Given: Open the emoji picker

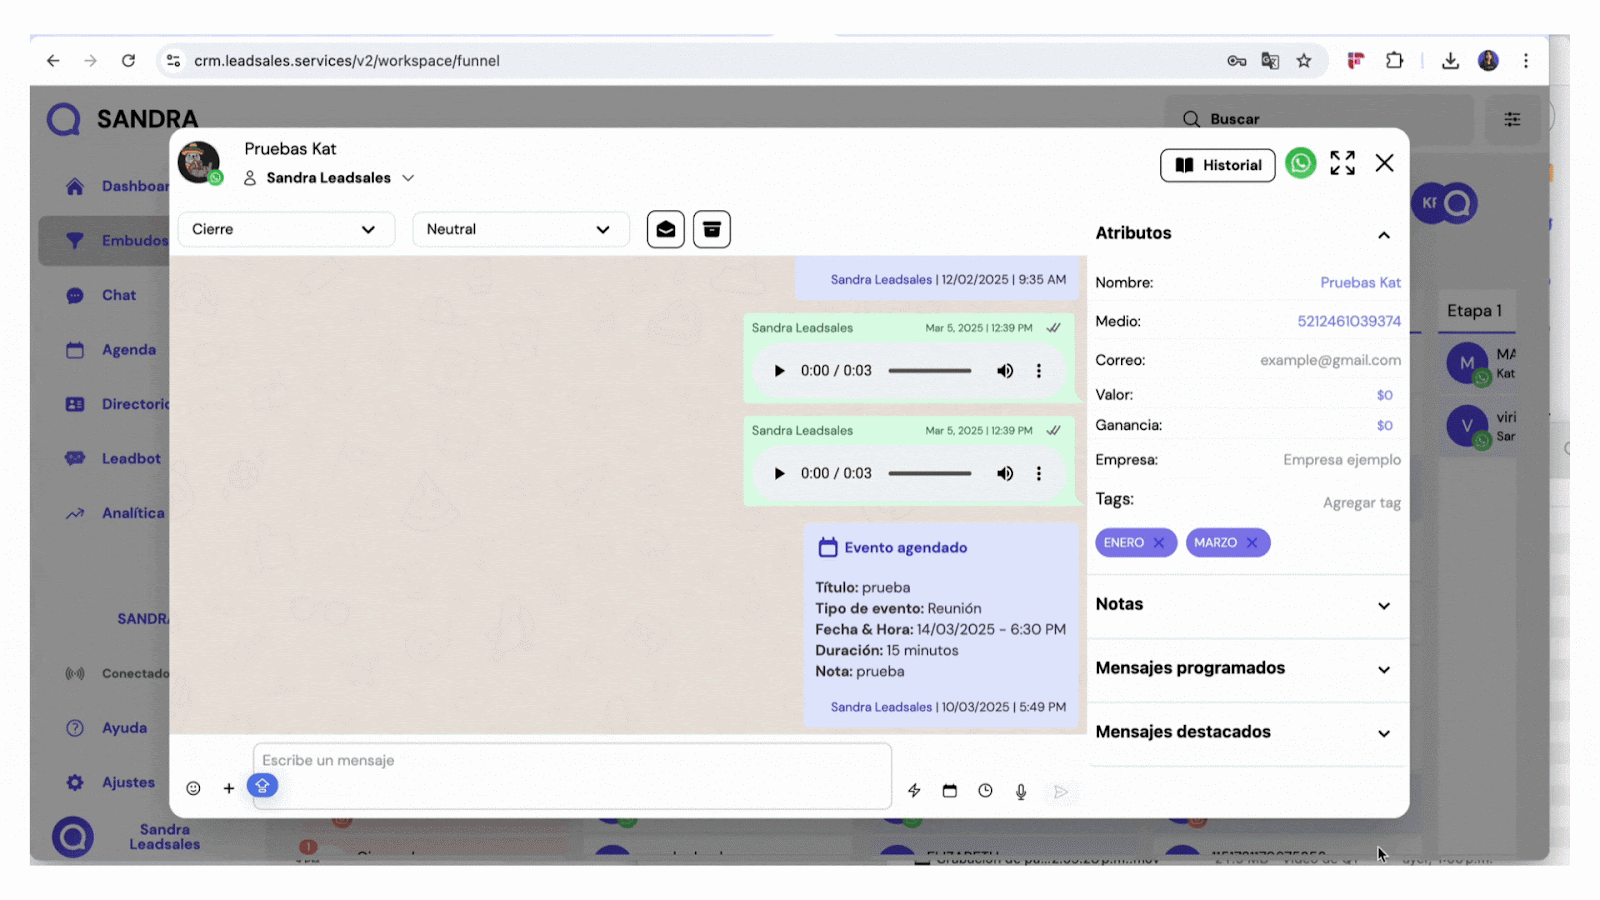Looking at the screenshot, I should tap(193, 788).
